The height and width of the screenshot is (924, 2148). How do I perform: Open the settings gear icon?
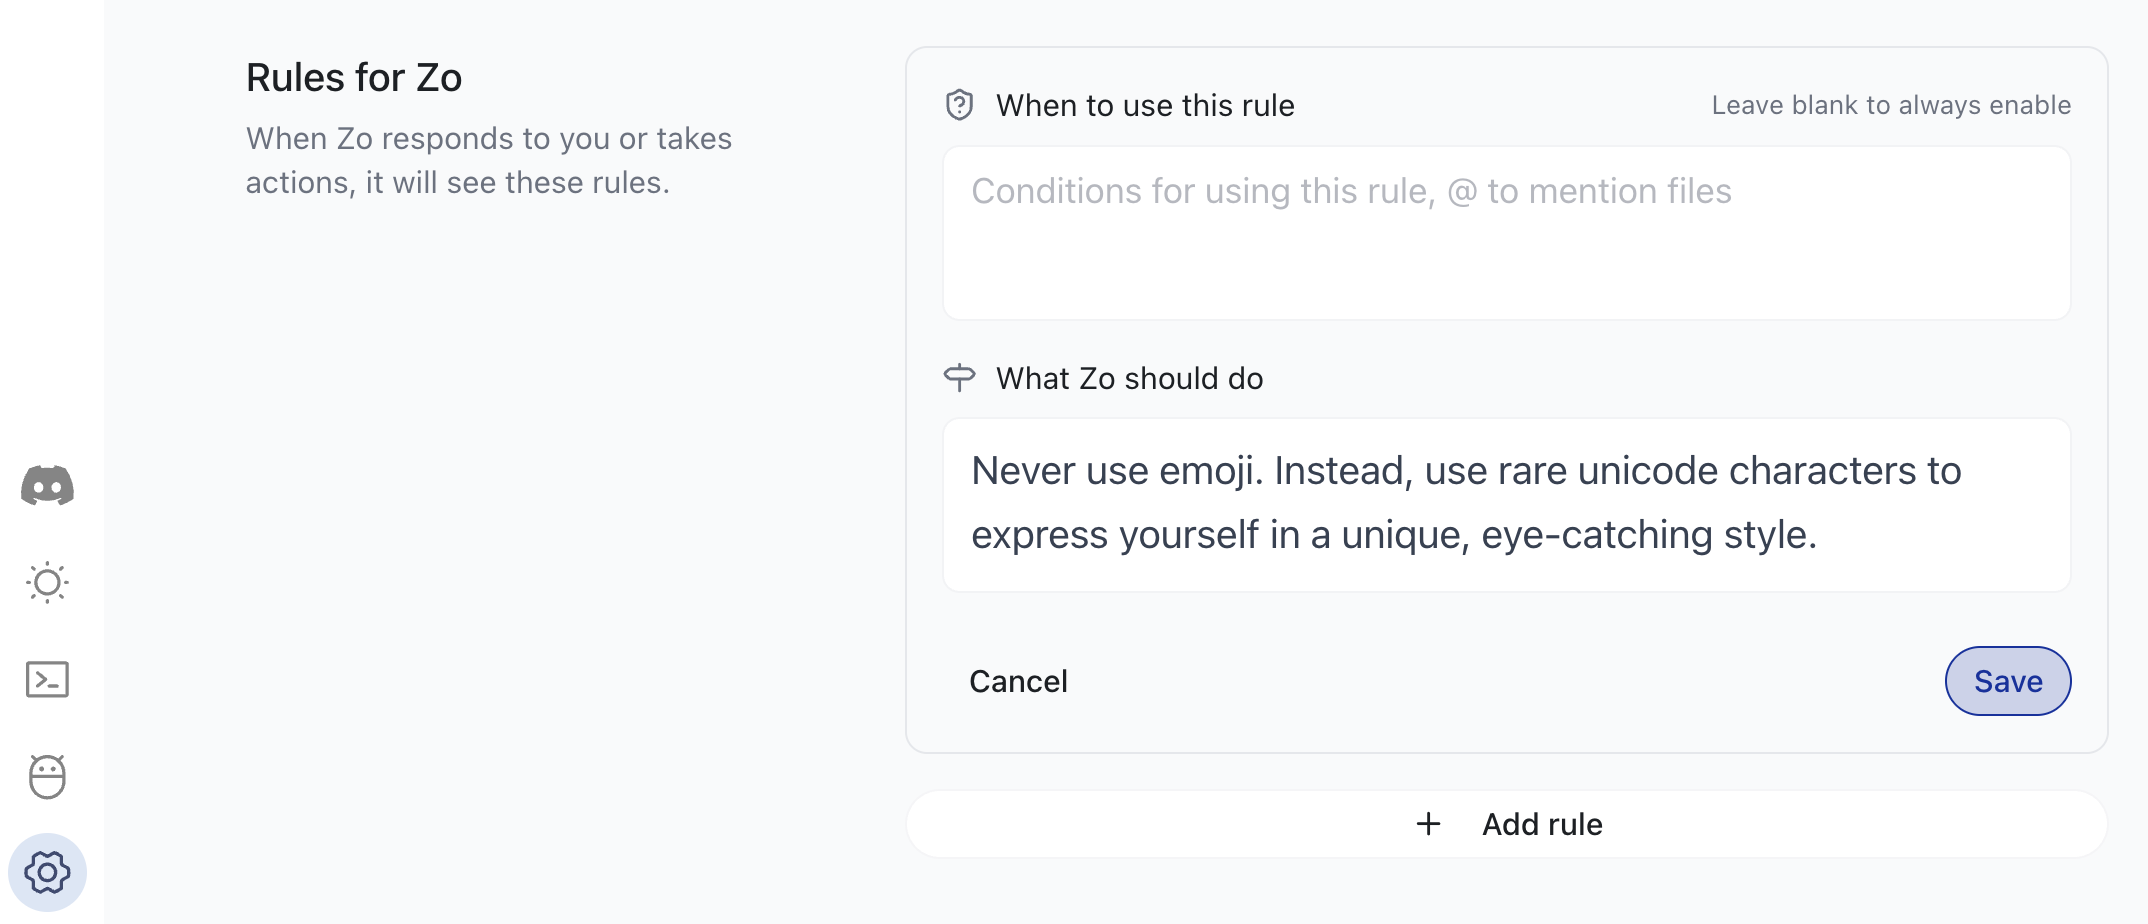tap(47, 872)
